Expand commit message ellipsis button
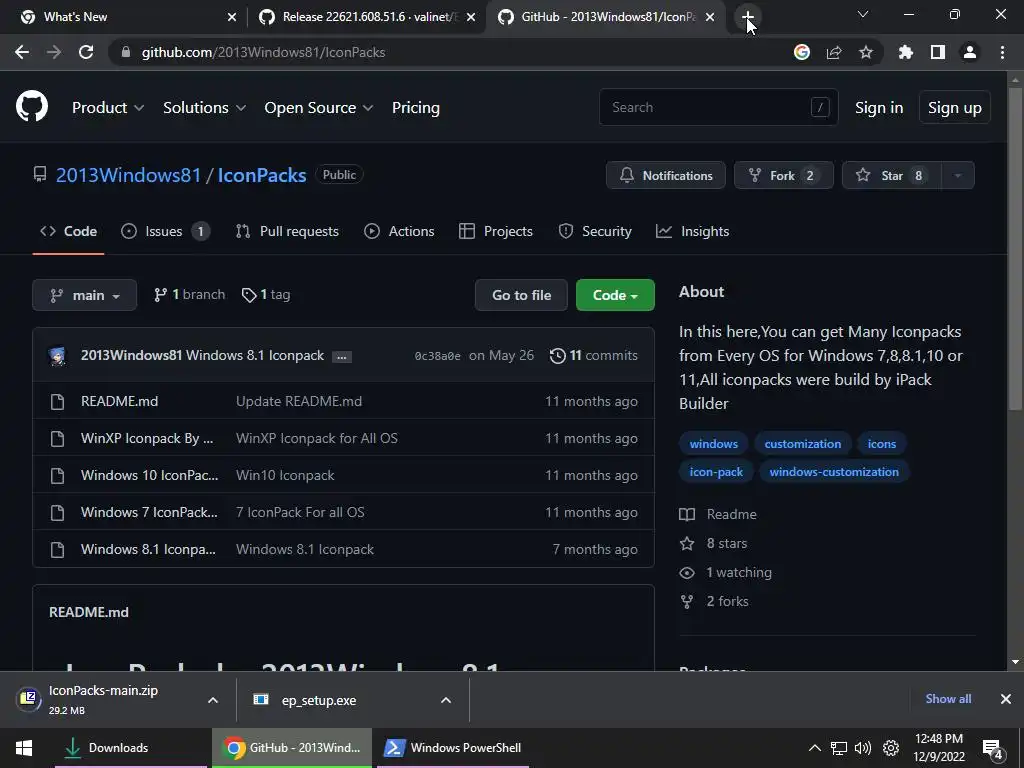The height and width of the screenshot is (768, 1024). [x=342, y=357]
